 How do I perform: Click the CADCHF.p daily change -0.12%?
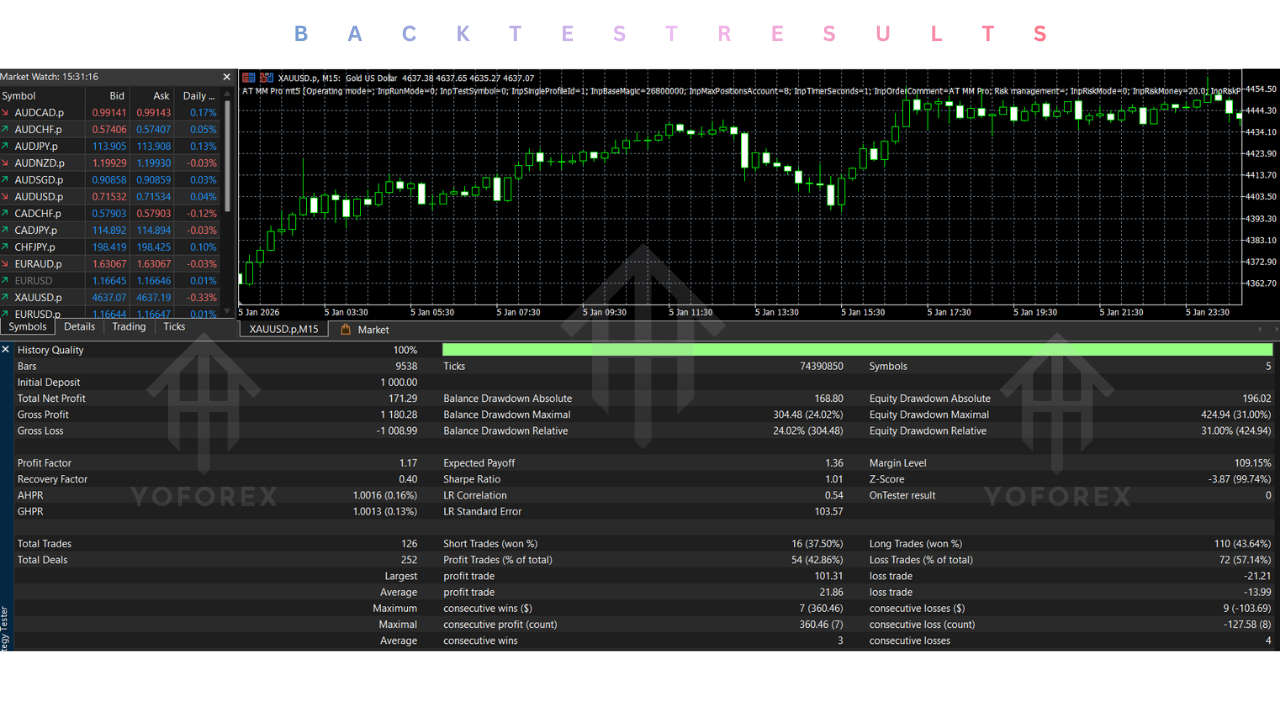tap(202, 213)
